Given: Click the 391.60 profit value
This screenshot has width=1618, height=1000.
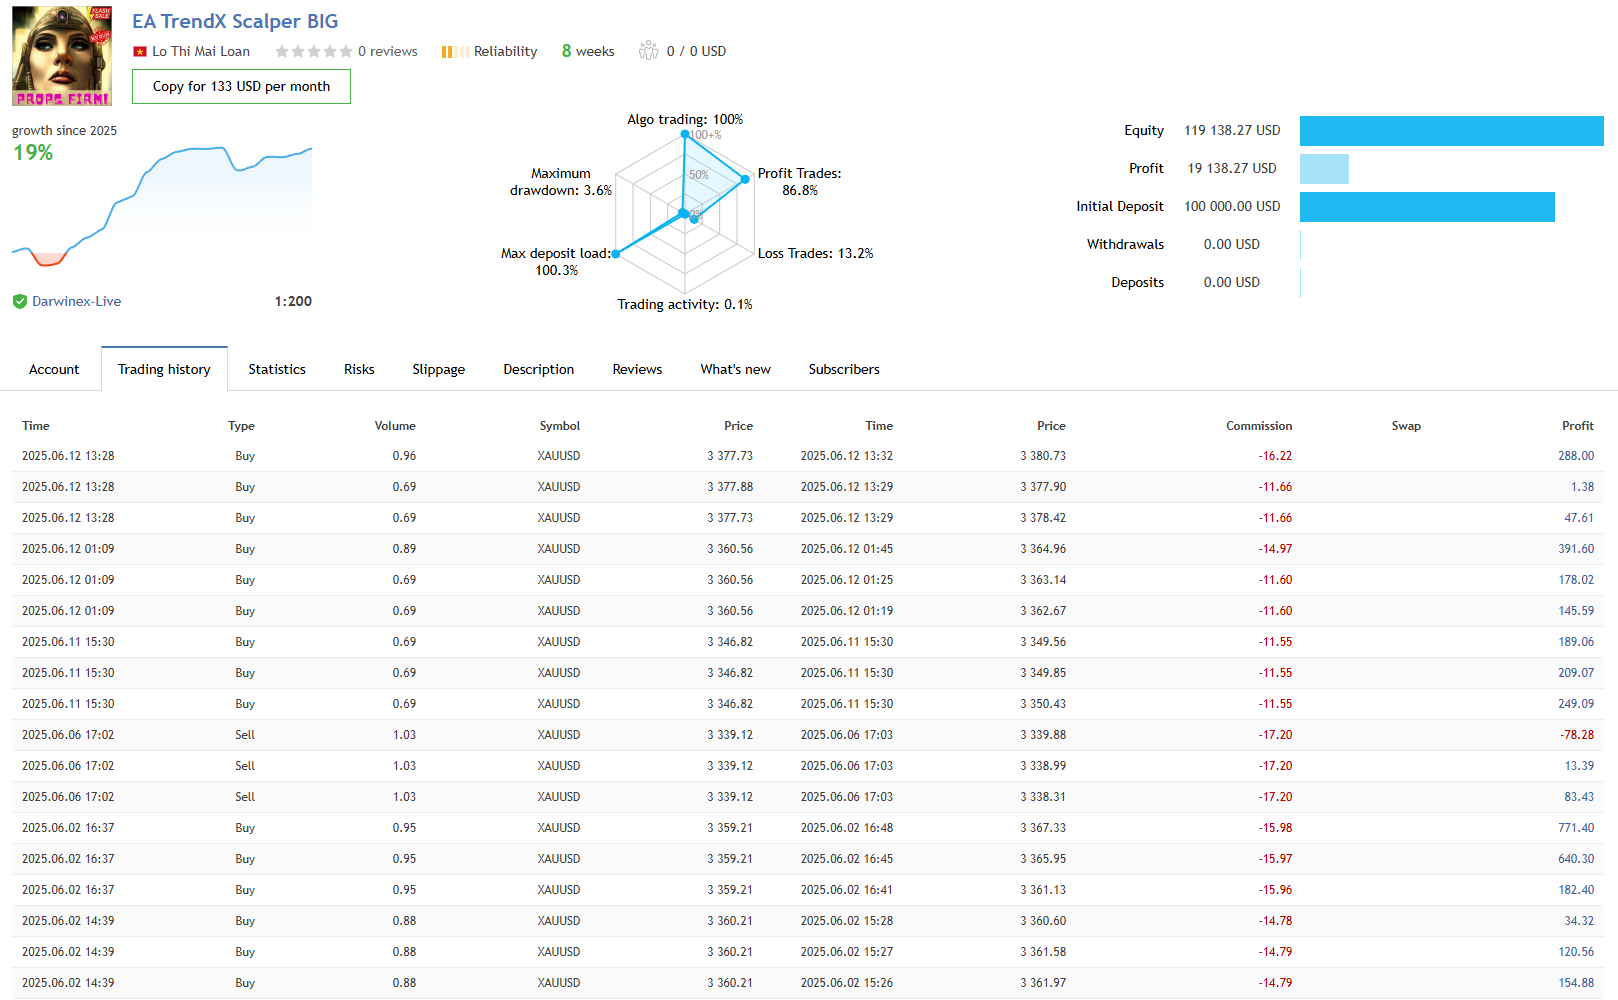Looking at the screenshot, I should [x=1576, y=549].
